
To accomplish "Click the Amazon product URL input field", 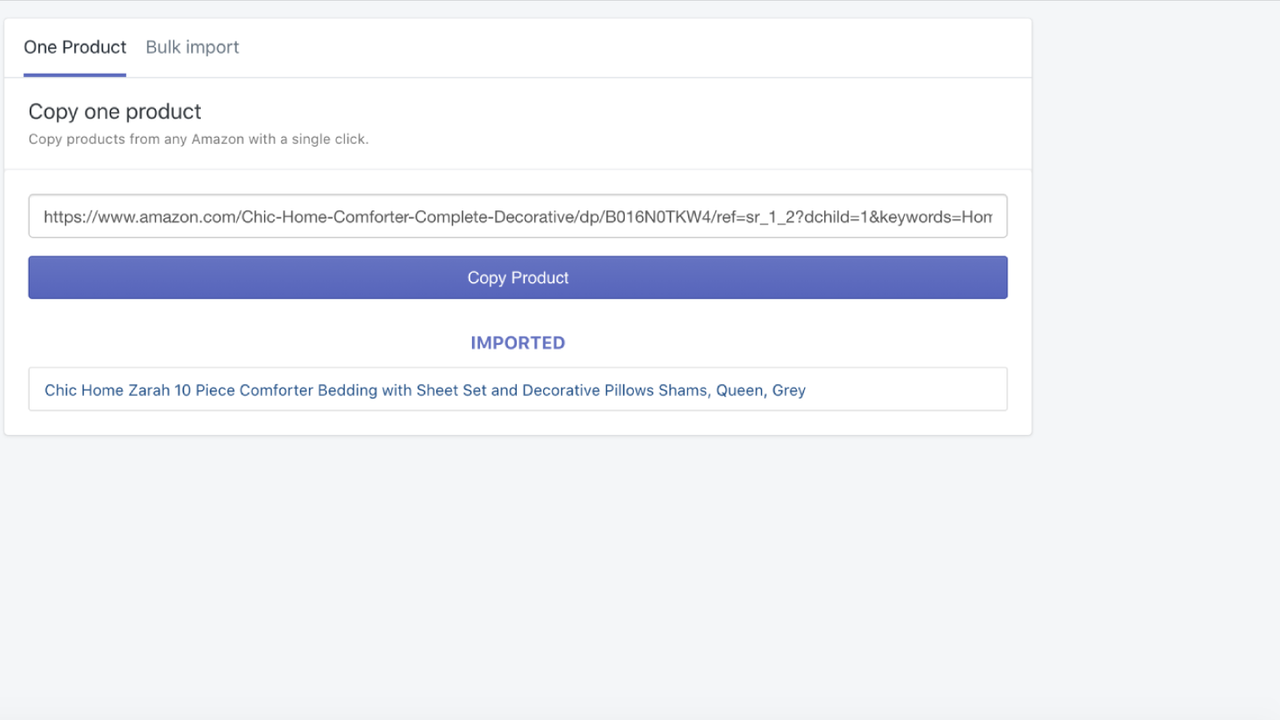I will click(517, 216).
